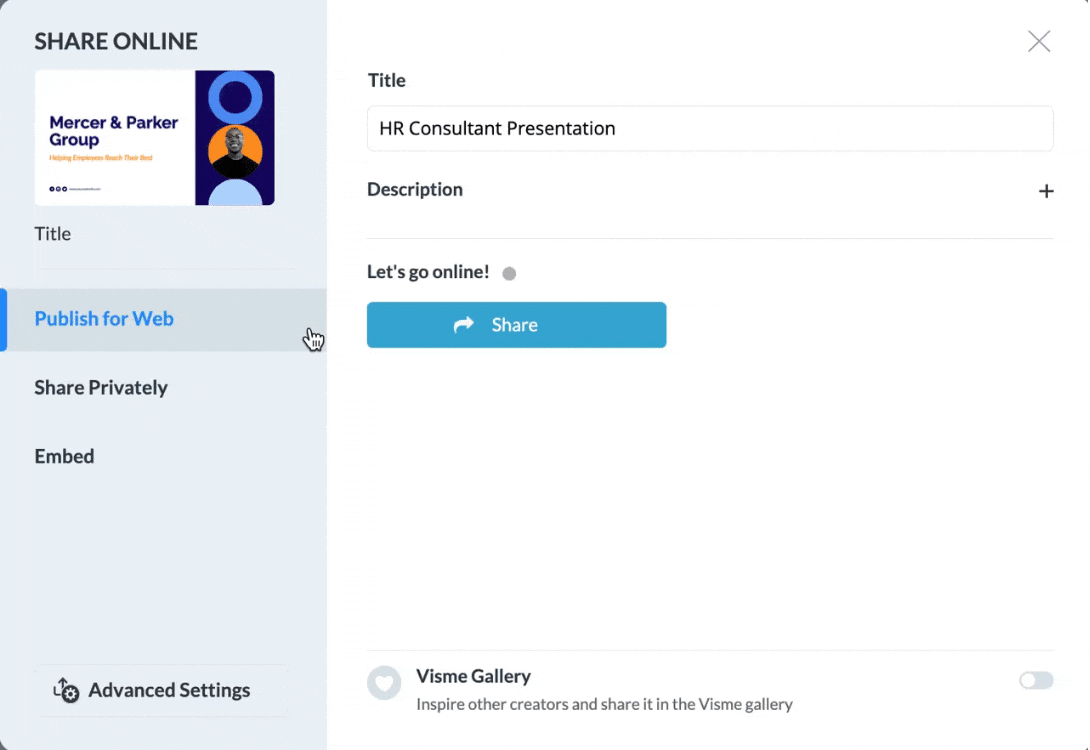
Task: Click the blue Share button
Action: pos(516,325)
